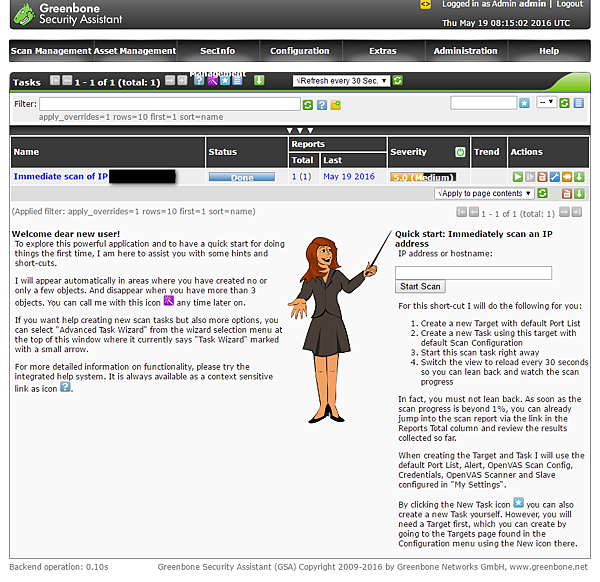600x582 pixels.
Task: Click first-page arrow in Tasks header
Action: point(55,81)
